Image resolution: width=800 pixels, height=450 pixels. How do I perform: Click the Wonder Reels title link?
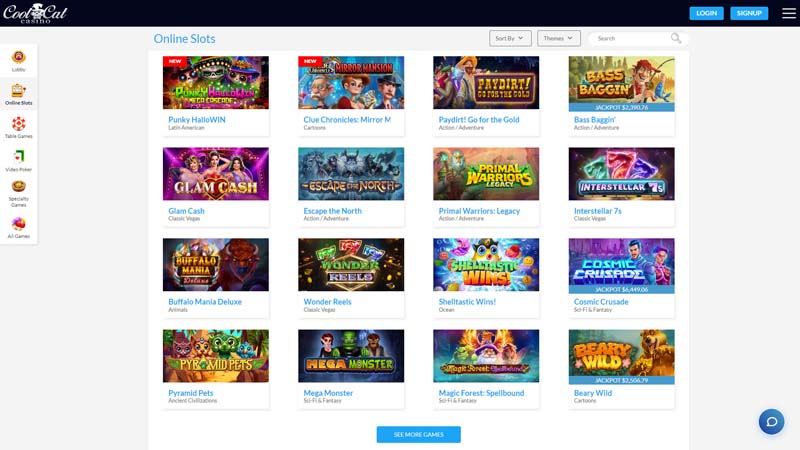[x=328, y=302]
